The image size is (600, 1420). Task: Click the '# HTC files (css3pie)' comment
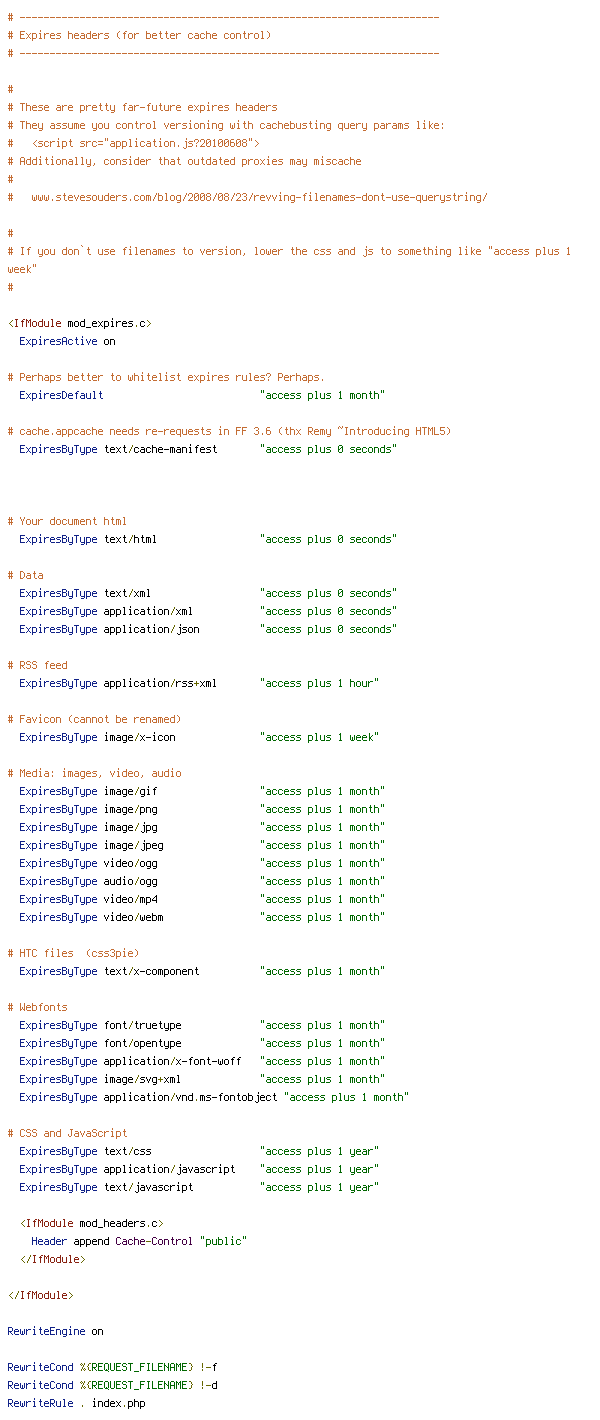coord(73,953)
